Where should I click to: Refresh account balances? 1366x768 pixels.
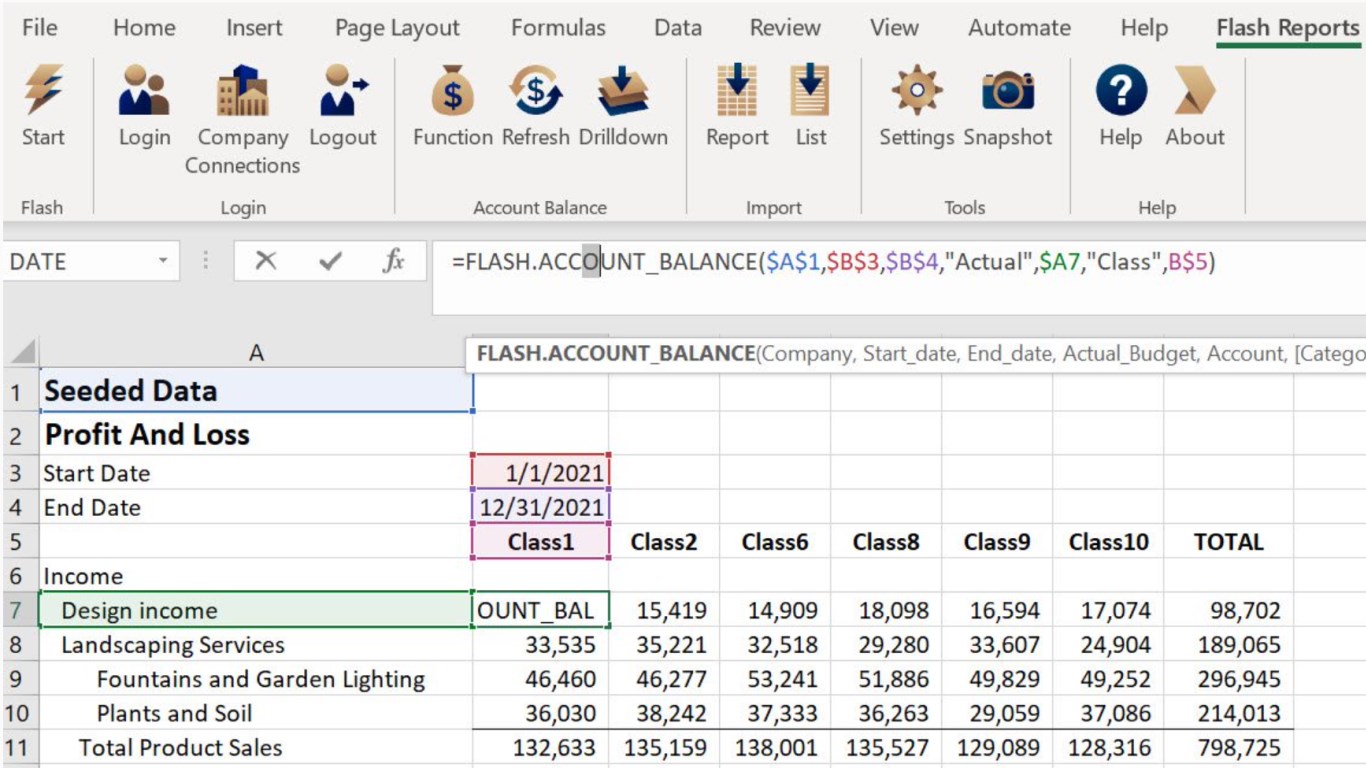pyautogui.click(x=536, y=91)
